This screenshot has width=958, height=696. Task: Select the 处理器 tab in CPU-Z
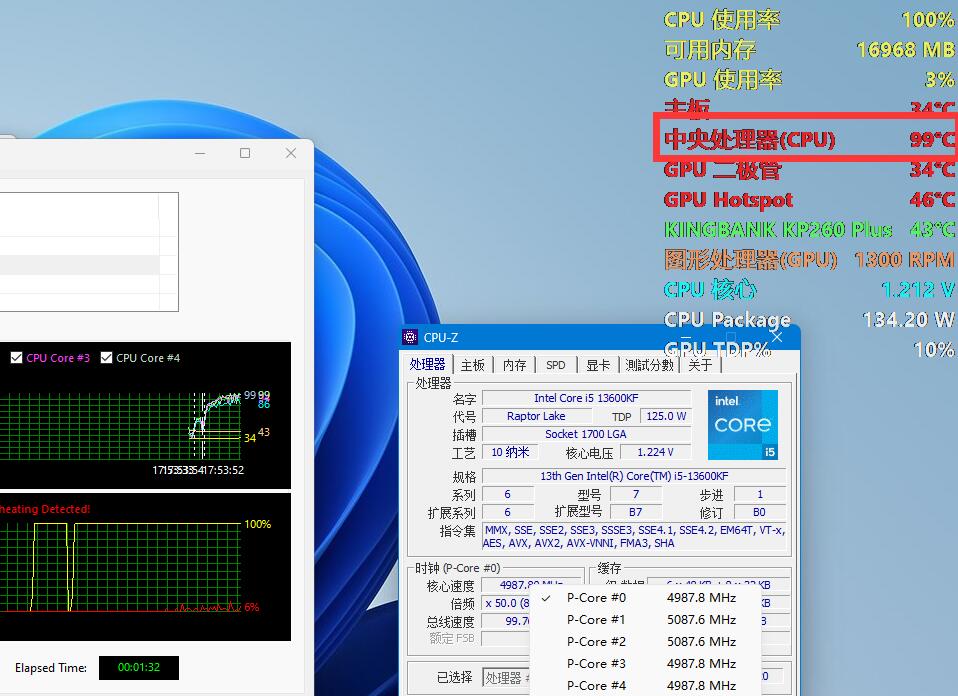point(427,364)
